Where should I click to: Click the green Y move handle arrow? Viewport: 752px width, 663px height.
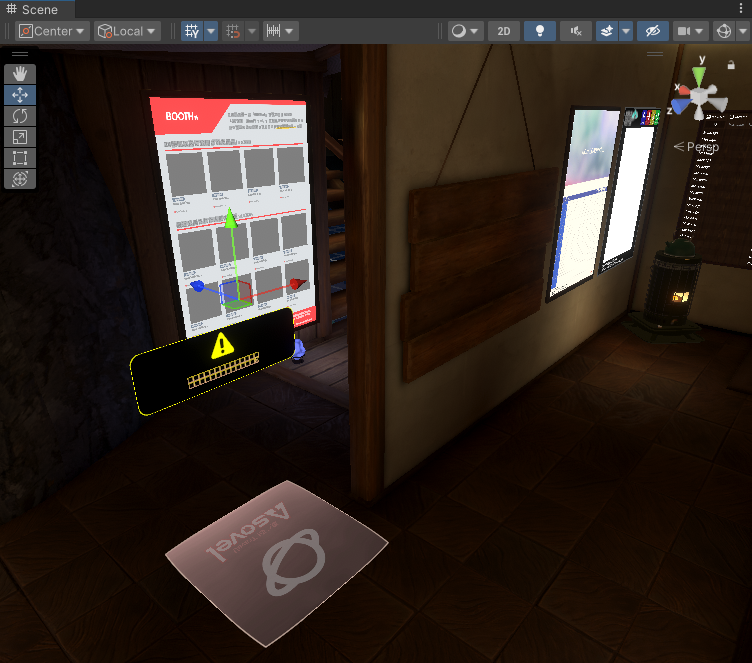231,217
